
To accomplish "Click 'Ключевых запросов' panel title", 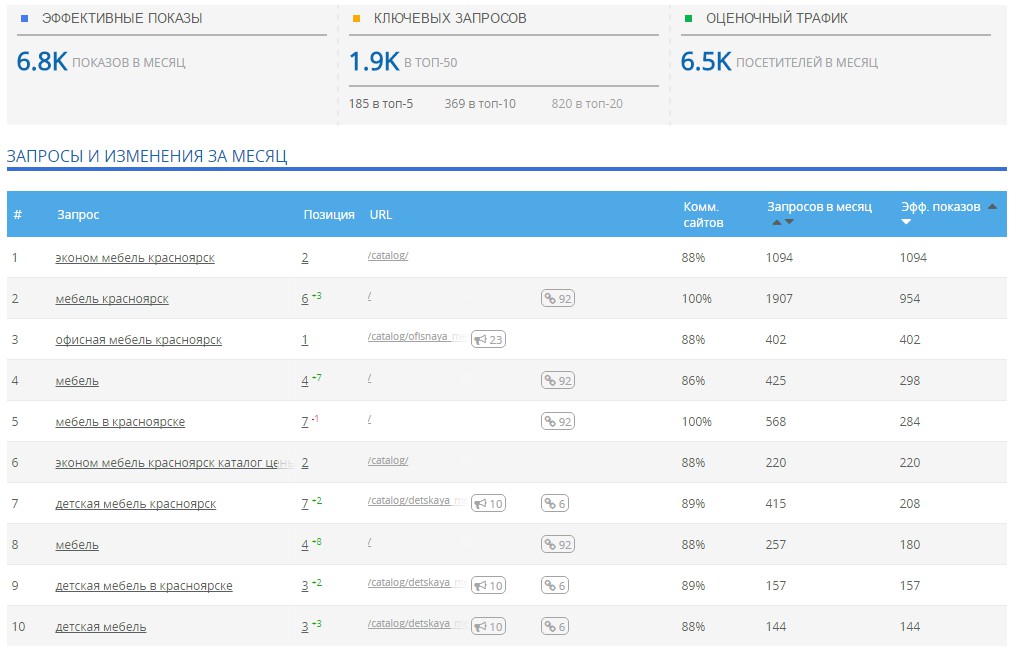I will click(x=450, y=18).
